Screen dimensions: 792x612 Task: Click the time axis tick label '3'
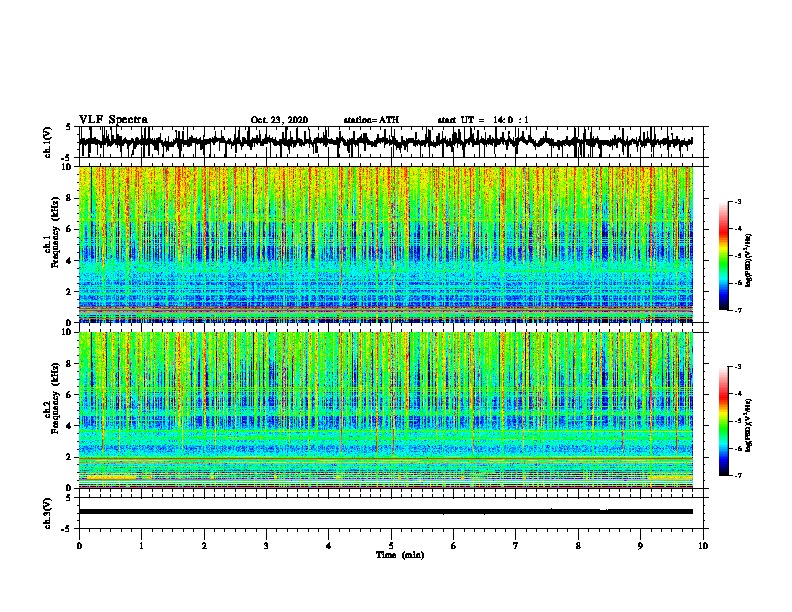point(266,546)
